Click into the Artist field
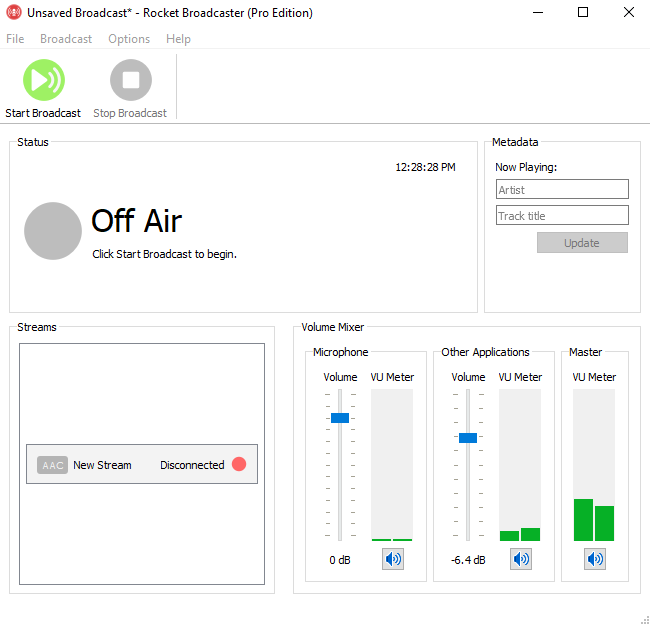Image resolution: width=650 pixels, height=626 pixels. click(562, 189)
